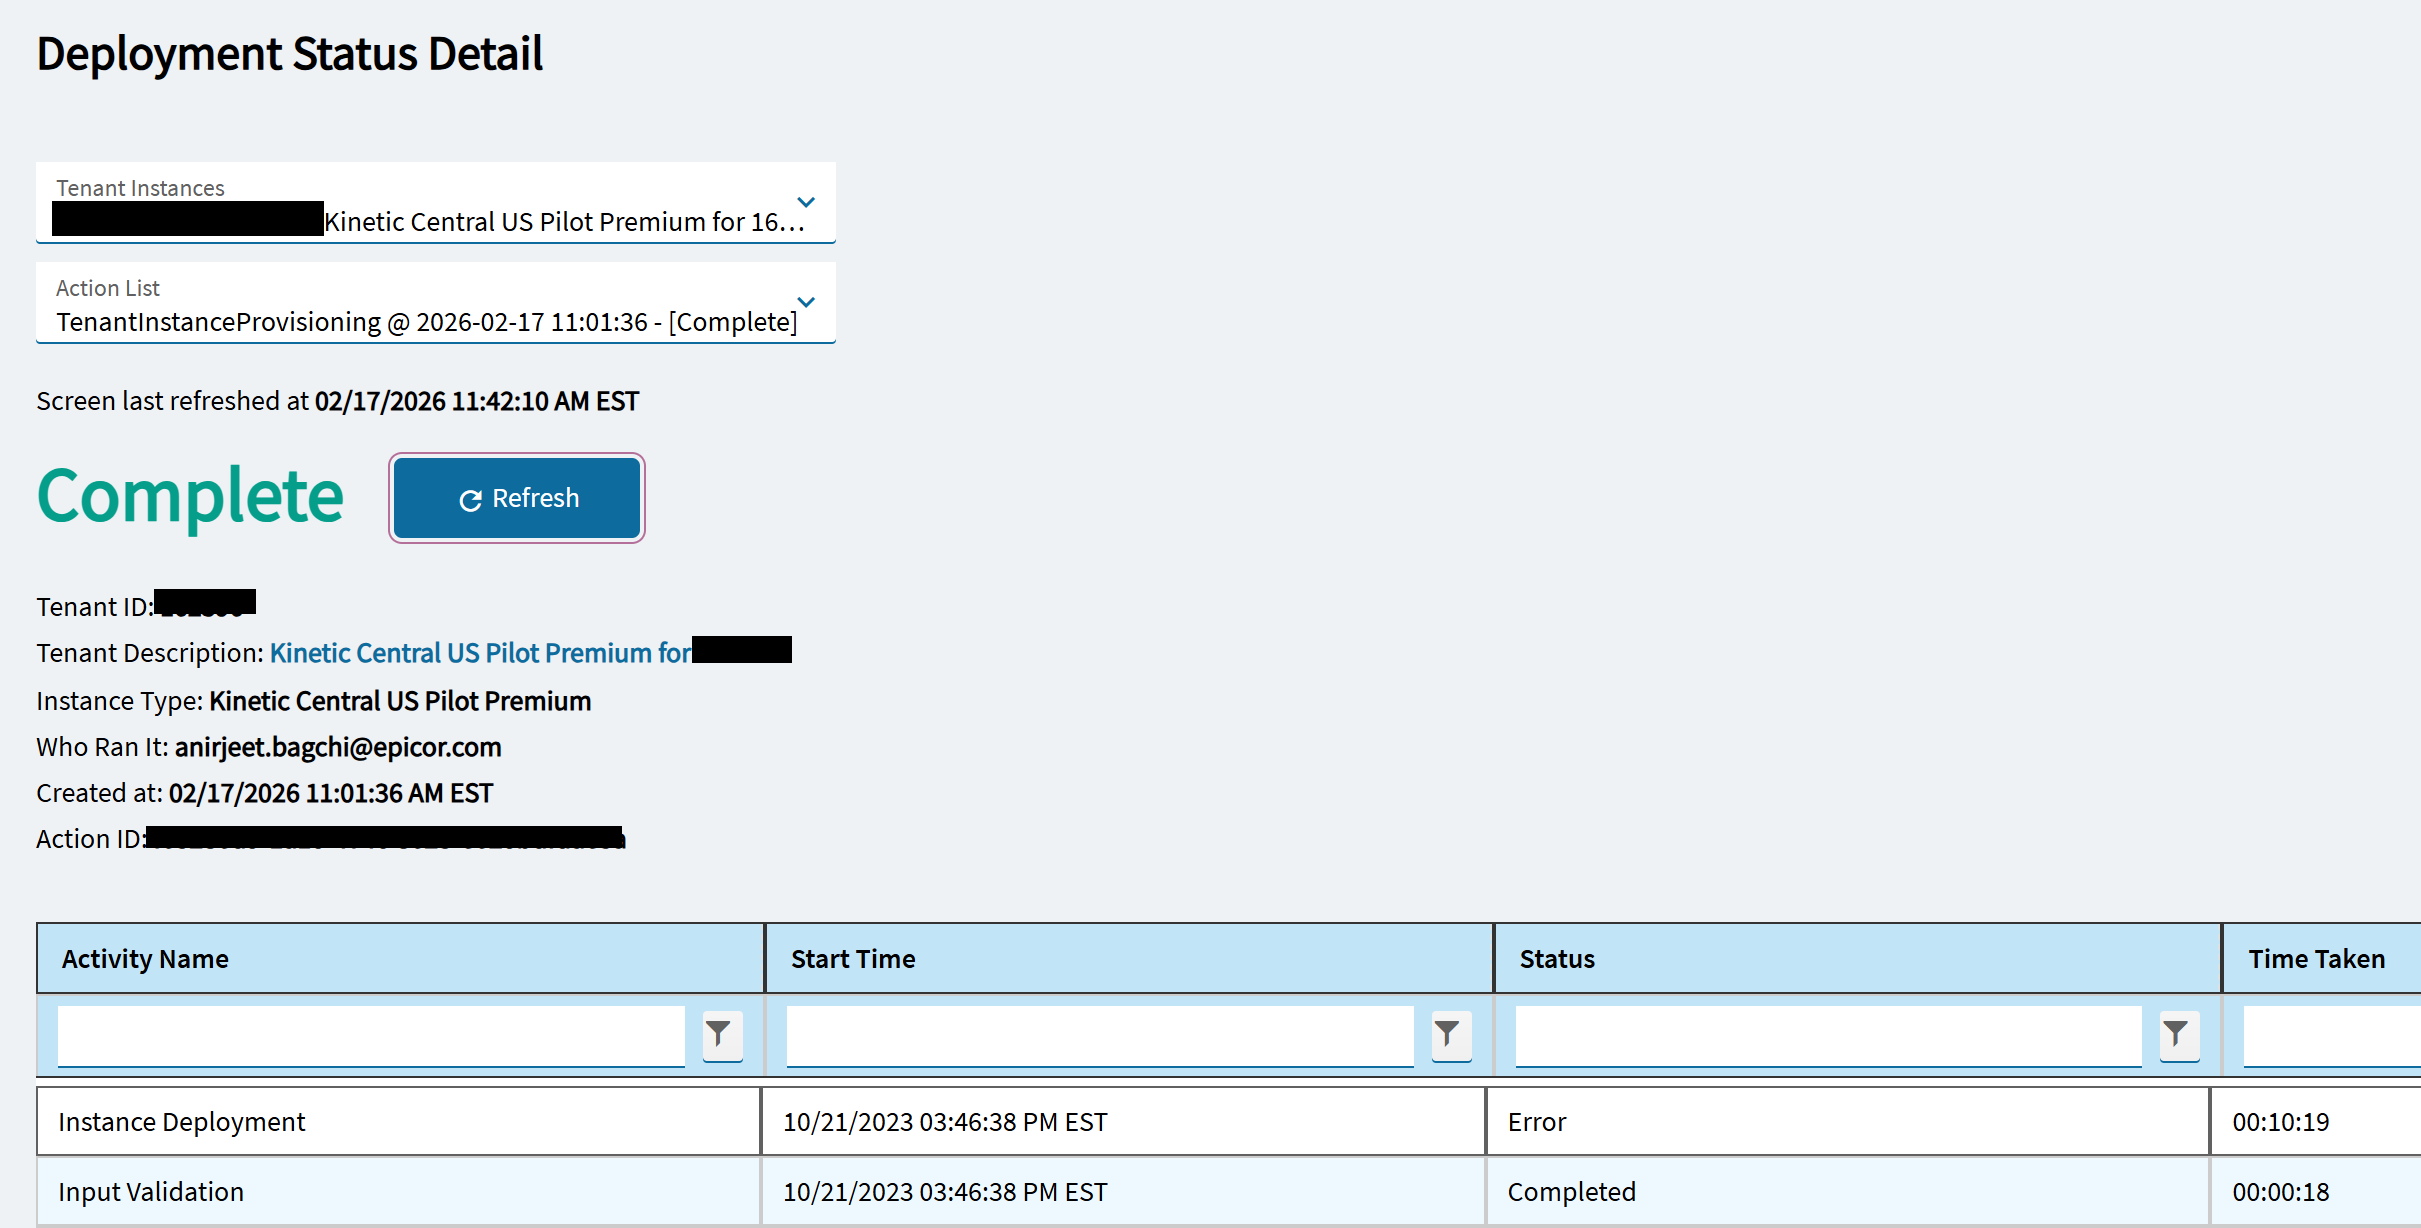Click the Start Time filter funnel icon
The width and height of the screenshot is (2421, 1228).
point(1449,1034)
